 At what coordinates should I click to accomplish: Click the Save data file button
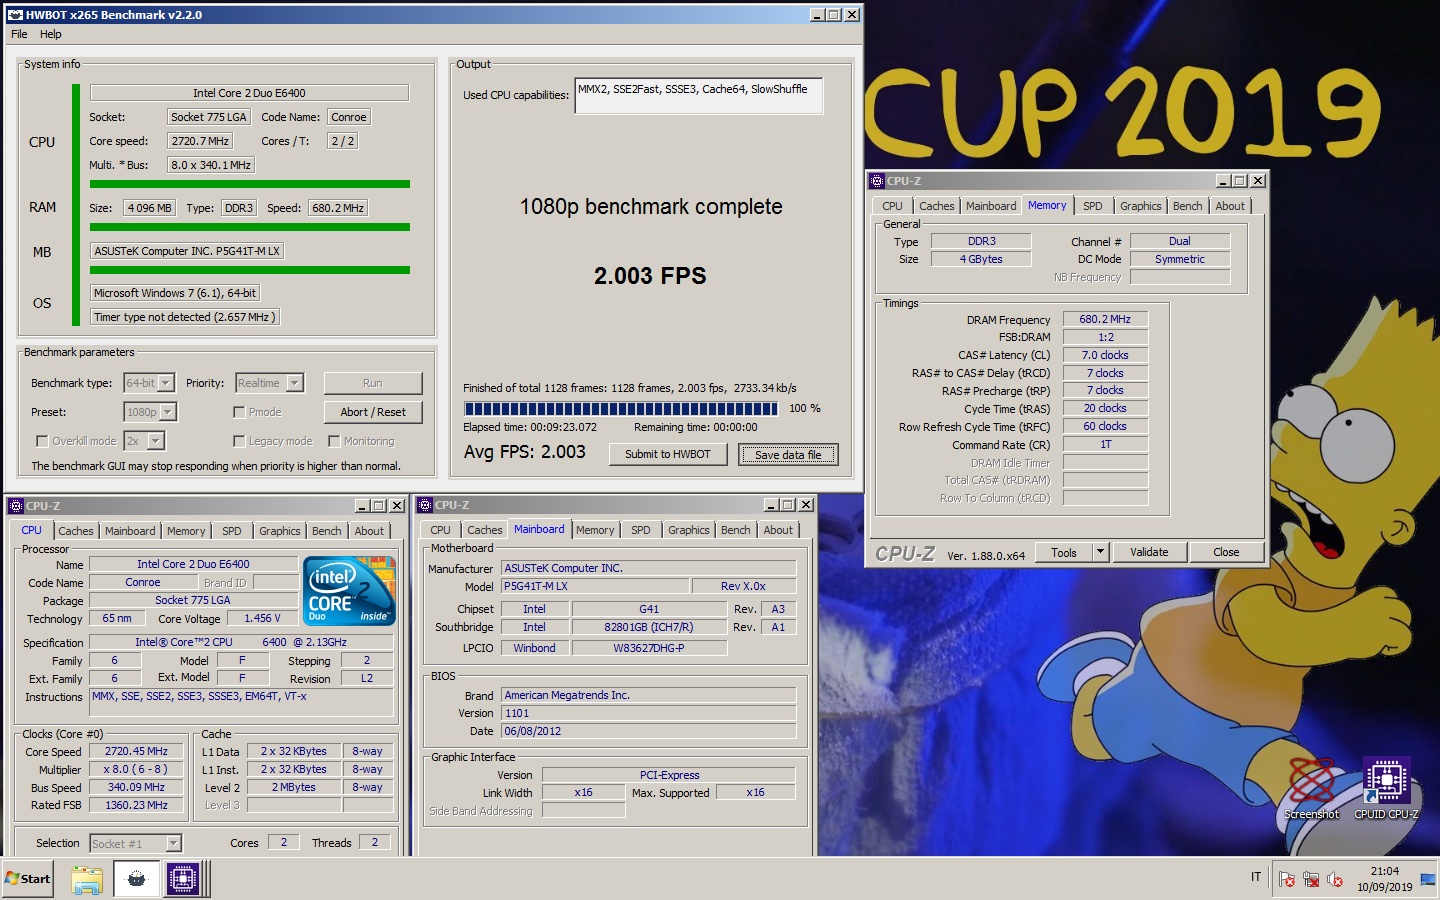pyautogui.click(x=788, y=454)
